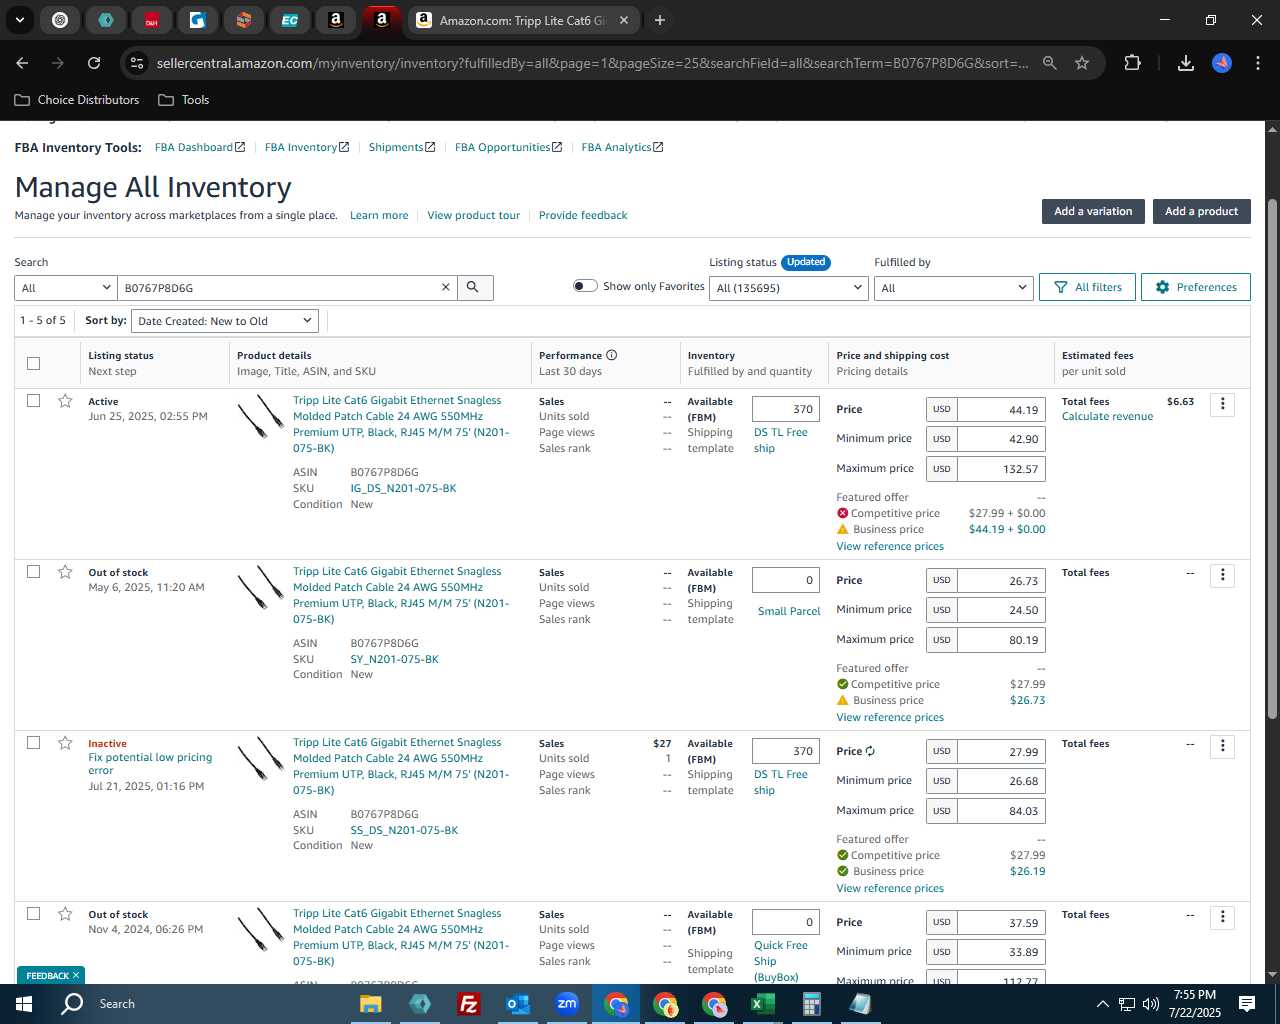Open FileZilla from the taskbar

(468, 1004)
